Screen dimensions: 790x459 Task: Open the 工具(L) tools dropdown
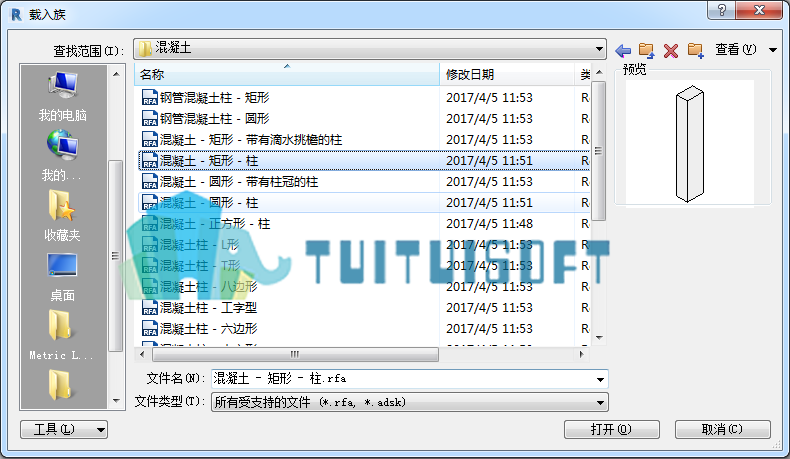(x=64, y=429)
